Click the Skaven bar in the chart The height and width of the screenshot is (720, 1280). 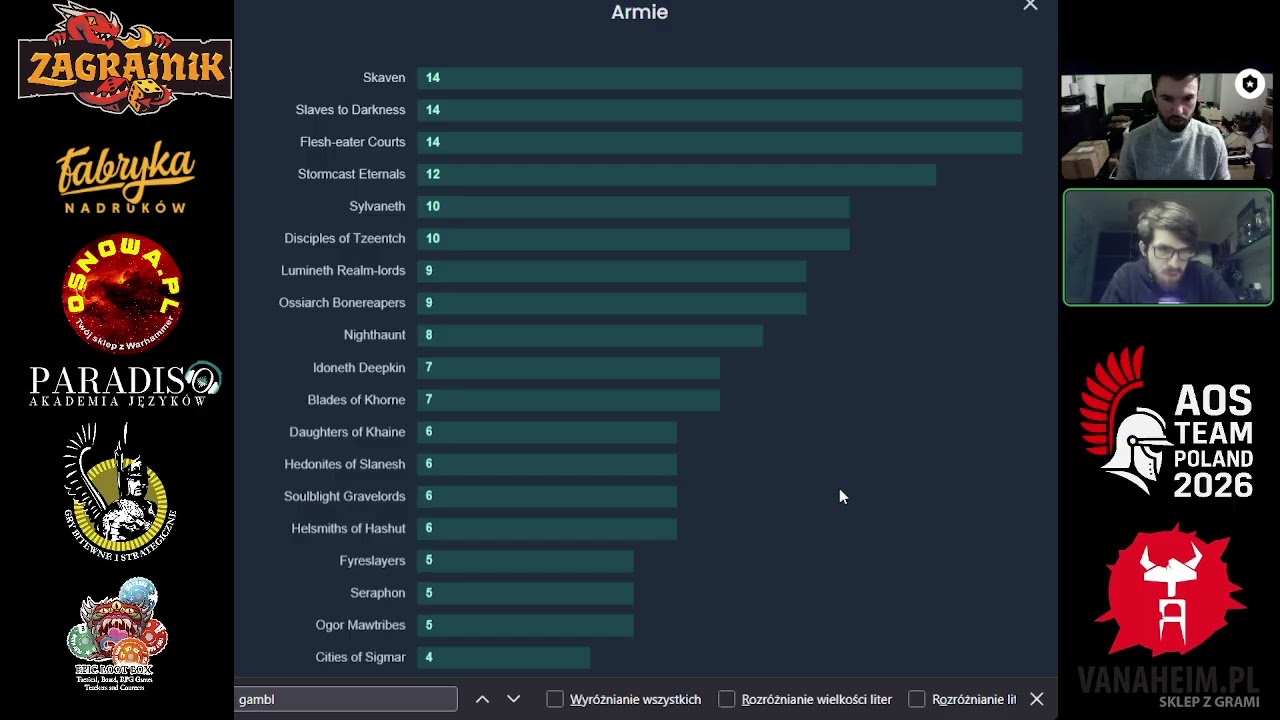pos(720,77)
